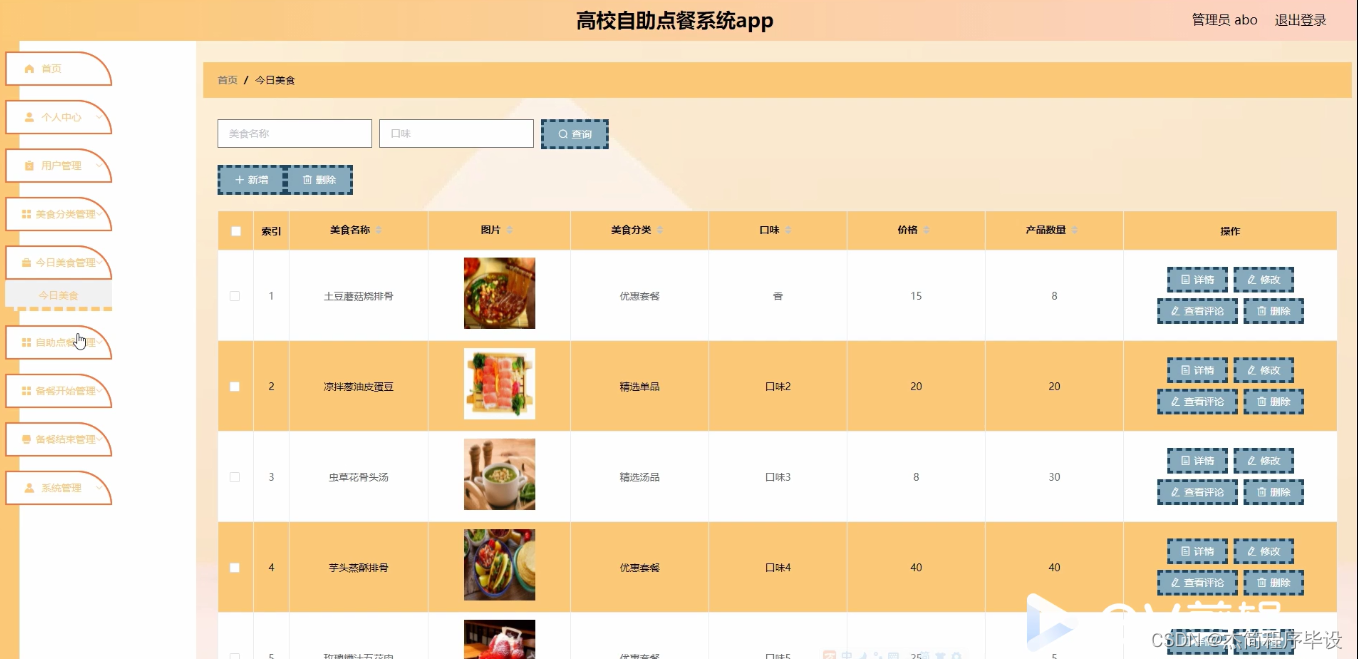Click the 退出登录 link
The width and height of the screenshot is (1358, 659).
pos(1299,19)
